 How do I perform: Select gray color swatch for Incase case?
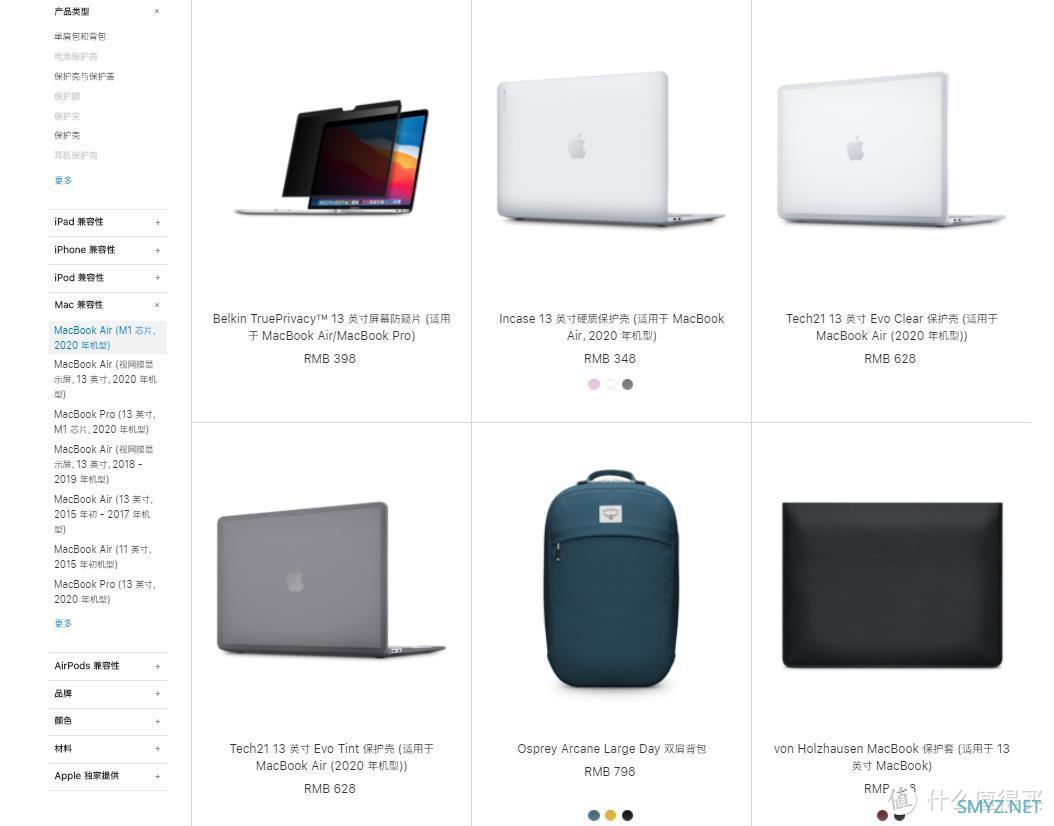coord(627,384)
